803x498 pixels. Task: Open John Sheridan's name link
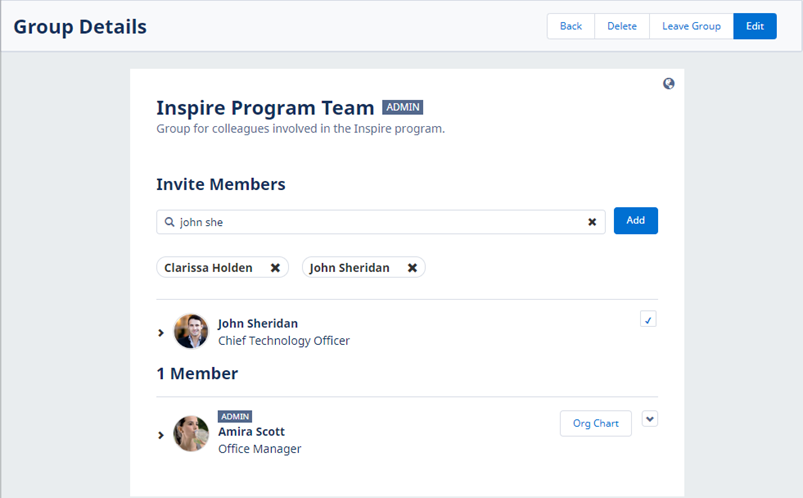click(257, 323)
